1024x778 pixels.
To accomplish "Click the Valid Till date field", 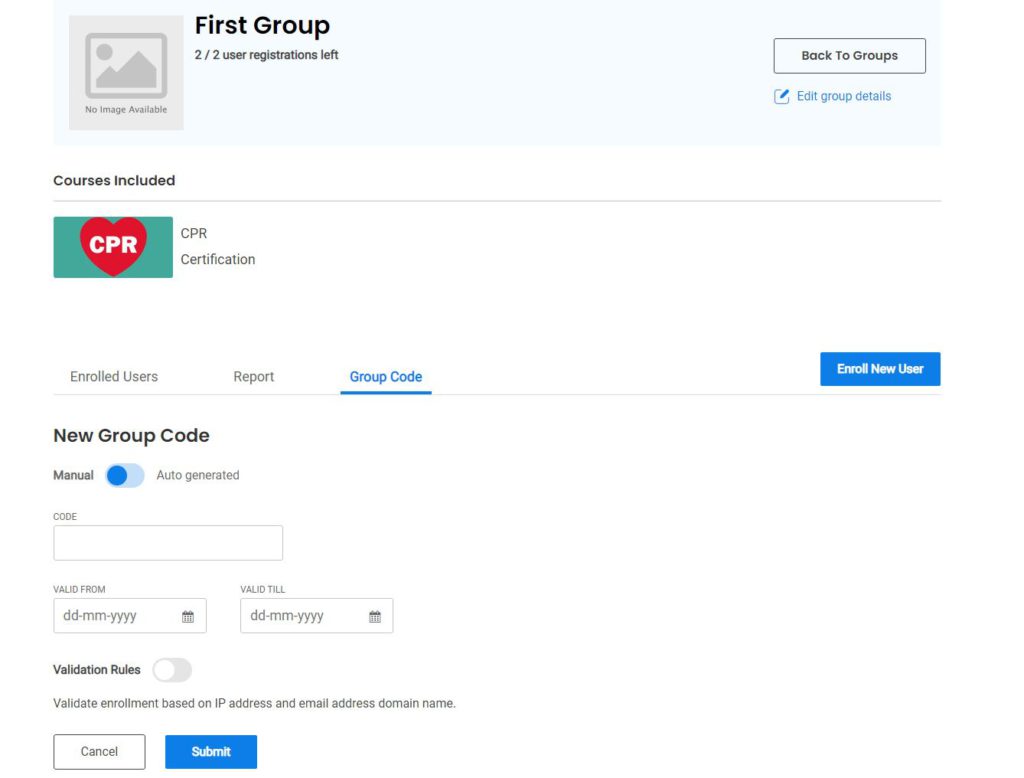I will (317, 616).
